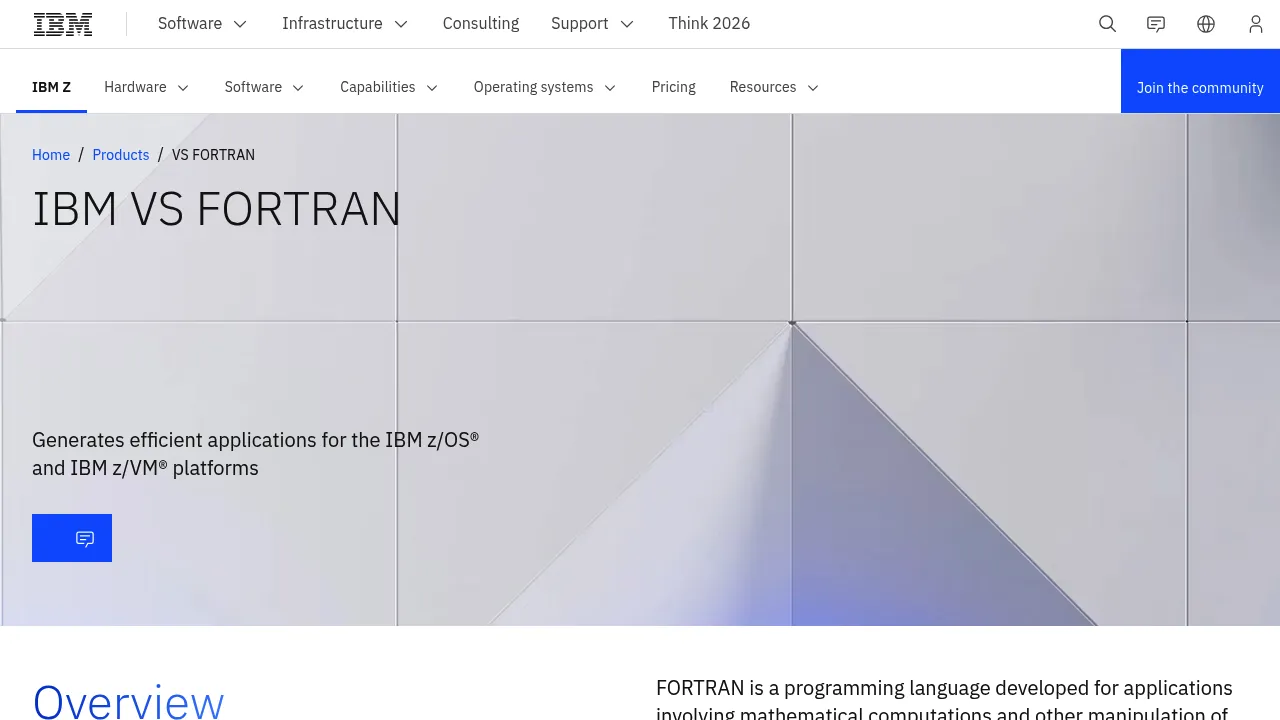Expand the Software top menu
Screen dimensions: 1280x720
(202, 24)
